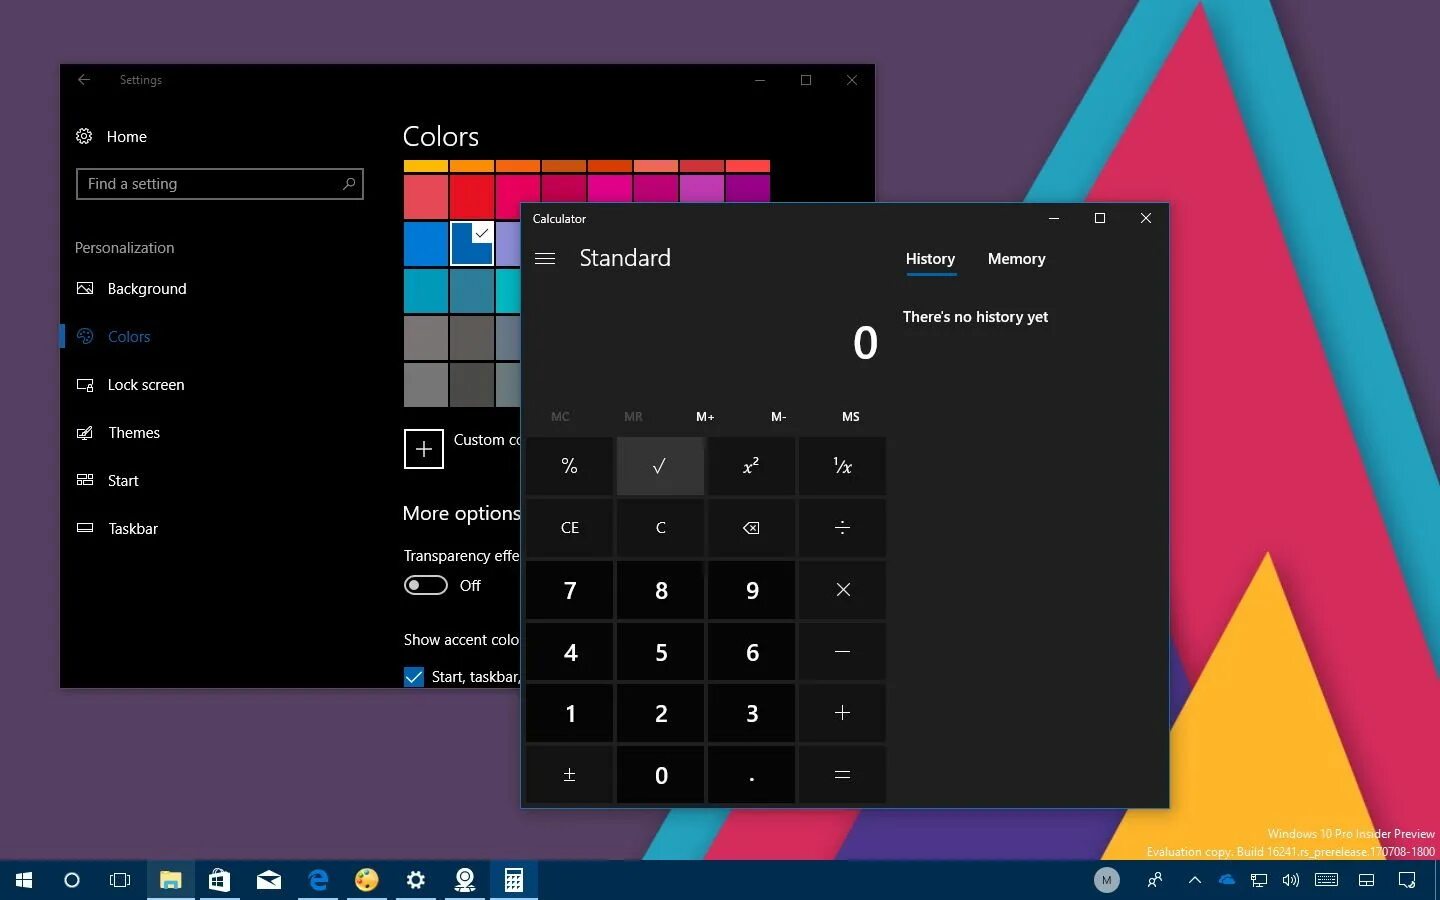Pick the purple swatch at row end
Image resolution: width=1440 pixels, height=900 pixels.
pos(748,188)
